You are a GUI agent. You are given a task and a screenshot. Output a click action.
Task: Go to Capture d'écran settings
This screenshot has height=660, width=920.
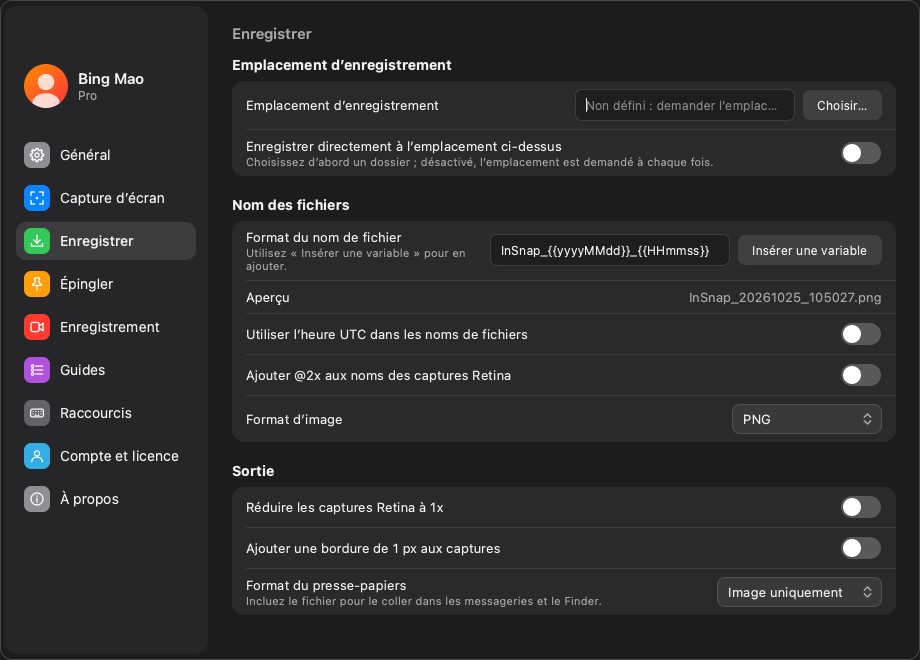tap(112, 198)
